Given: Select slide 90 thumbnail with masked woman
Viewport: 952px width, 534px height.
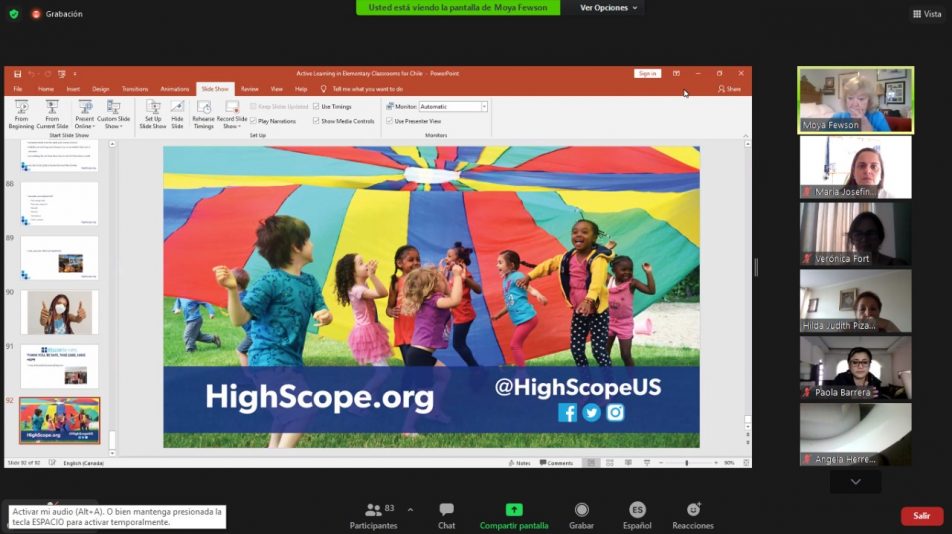Looking at the screenshot, I should [60, 313].
